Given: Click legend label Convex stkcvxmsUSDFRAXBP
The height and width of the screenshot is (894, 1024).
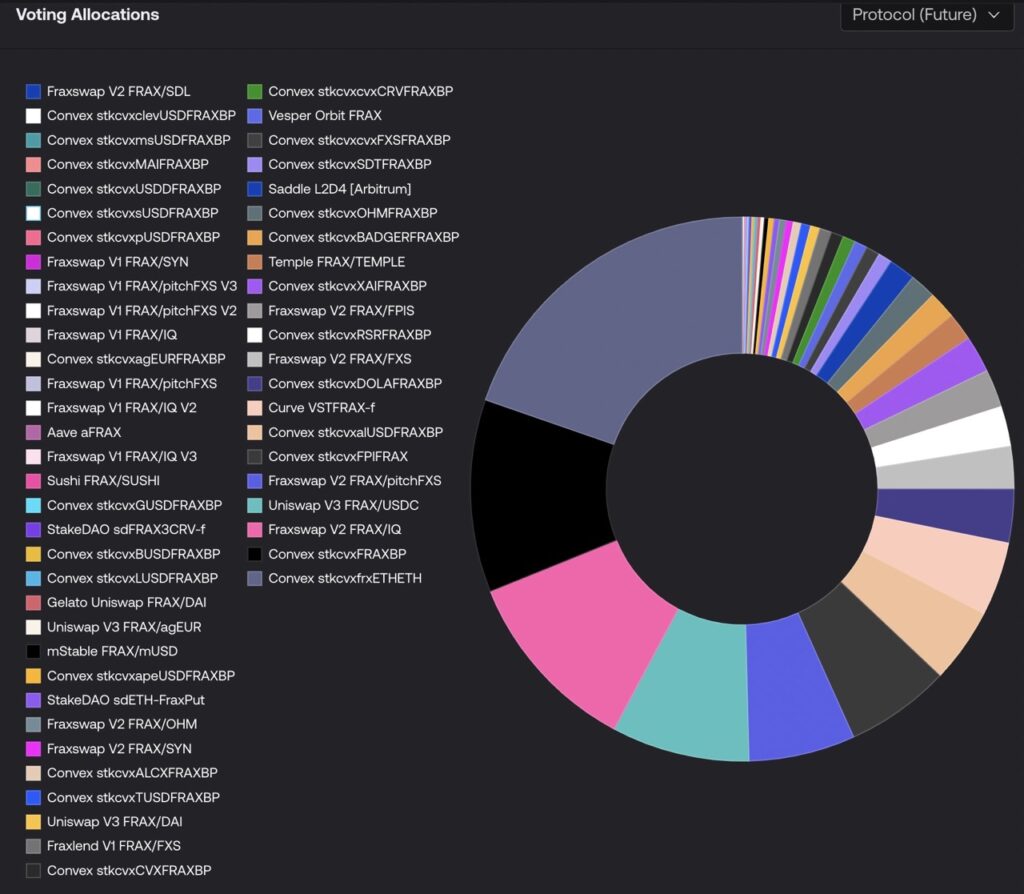Looking at the screenshot, I should coord(138,140).
